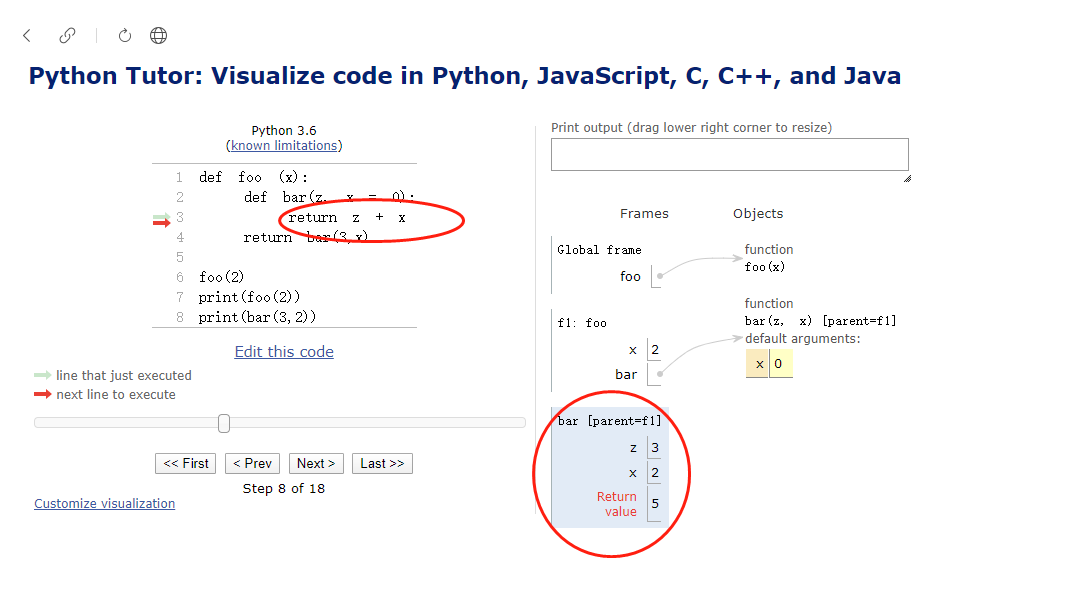Click line number 5 in code gutter
The height and width of the screenshot is (605, 1067).
[180, 257]
